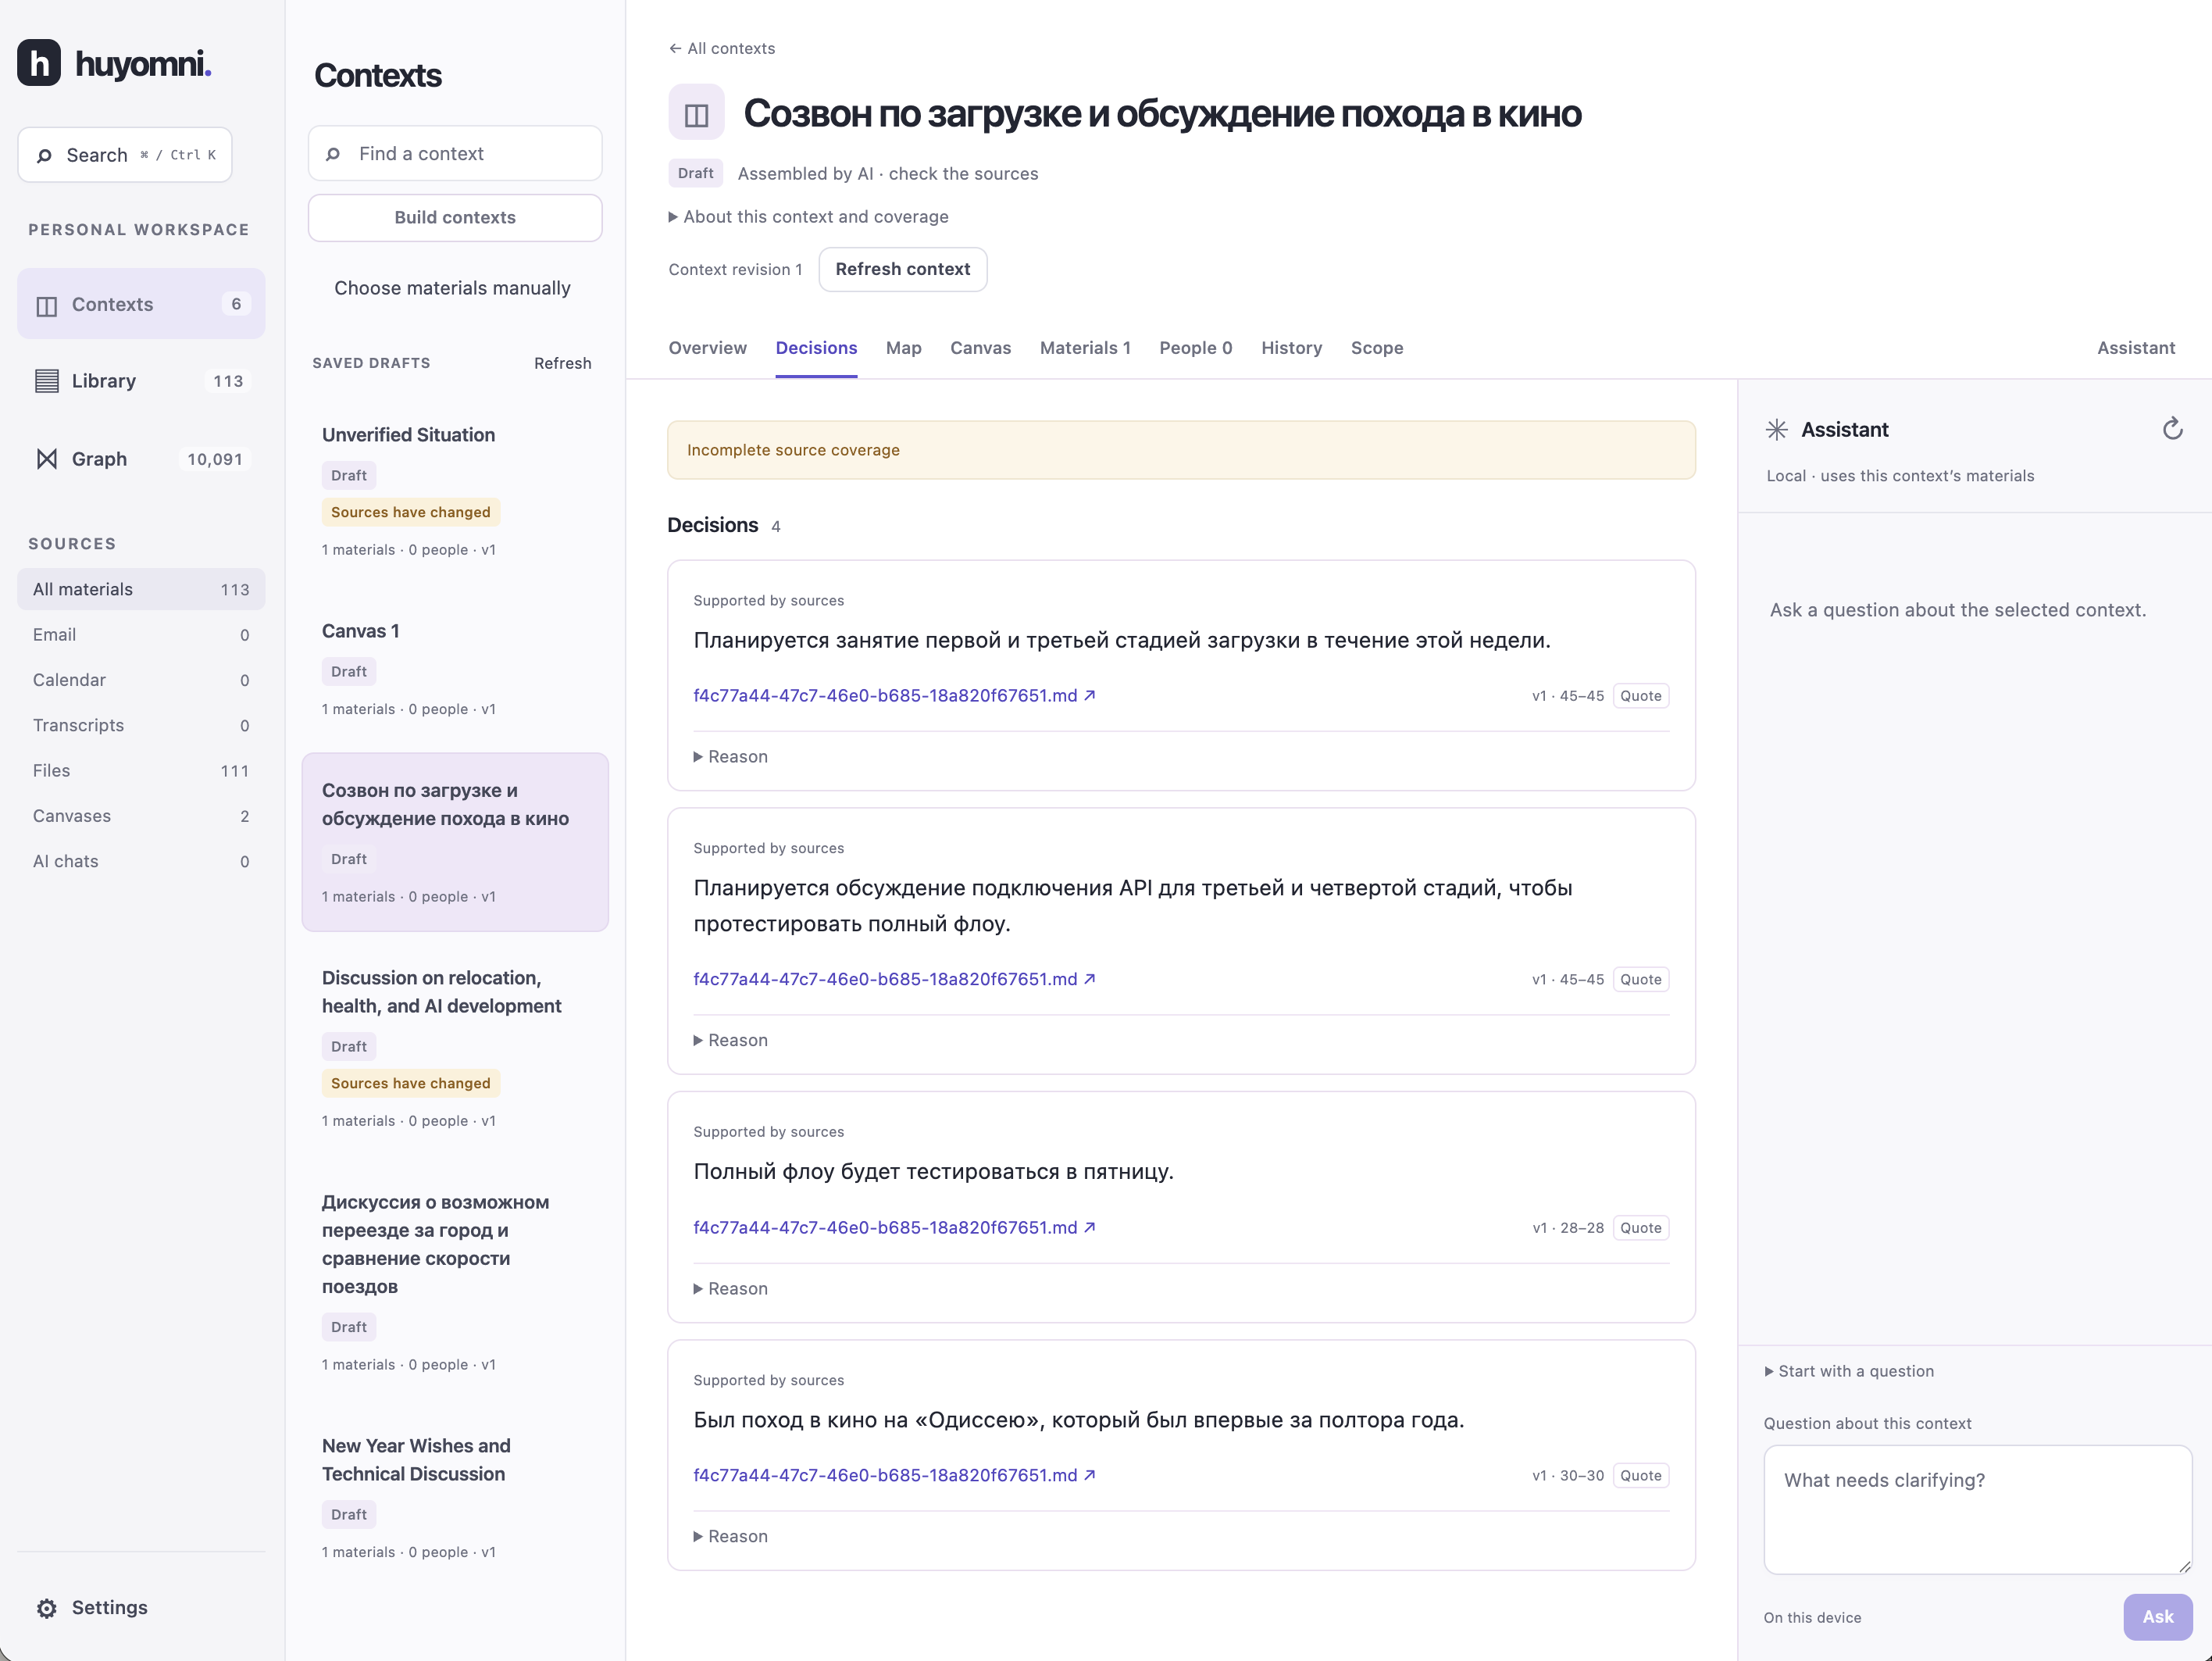This screenshot has height=1661, width=2212.
Task: Click the Refresh context button
Action: click(x=902, y=269)
